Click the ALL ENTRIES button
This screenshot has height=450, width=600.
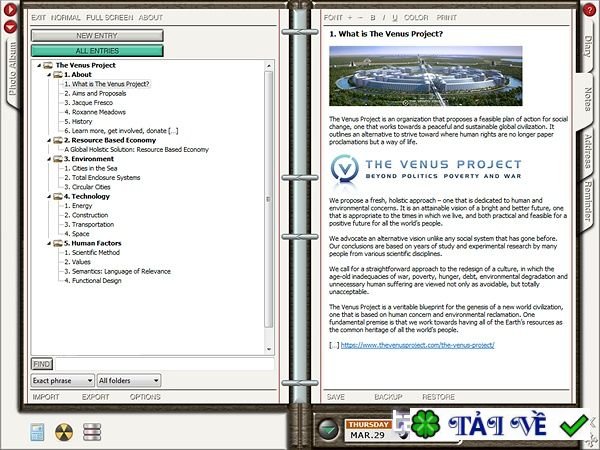[x=97, y=51]
